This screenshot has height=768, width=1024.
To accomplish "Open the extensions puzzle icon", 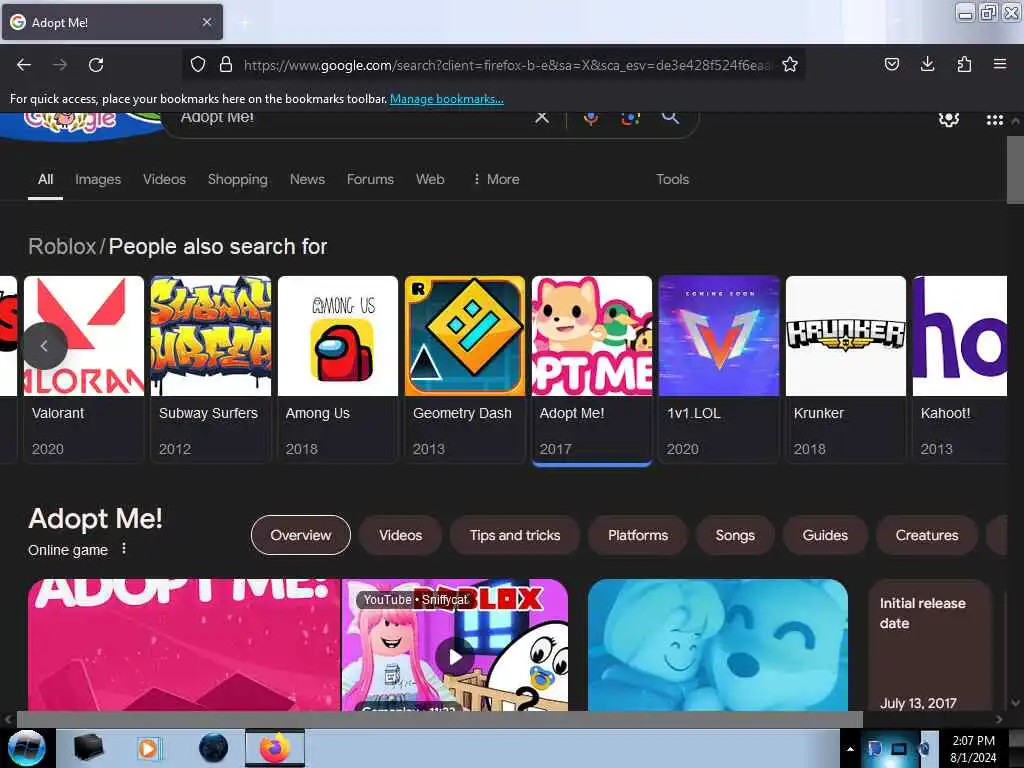I will (x=964, y=64).
